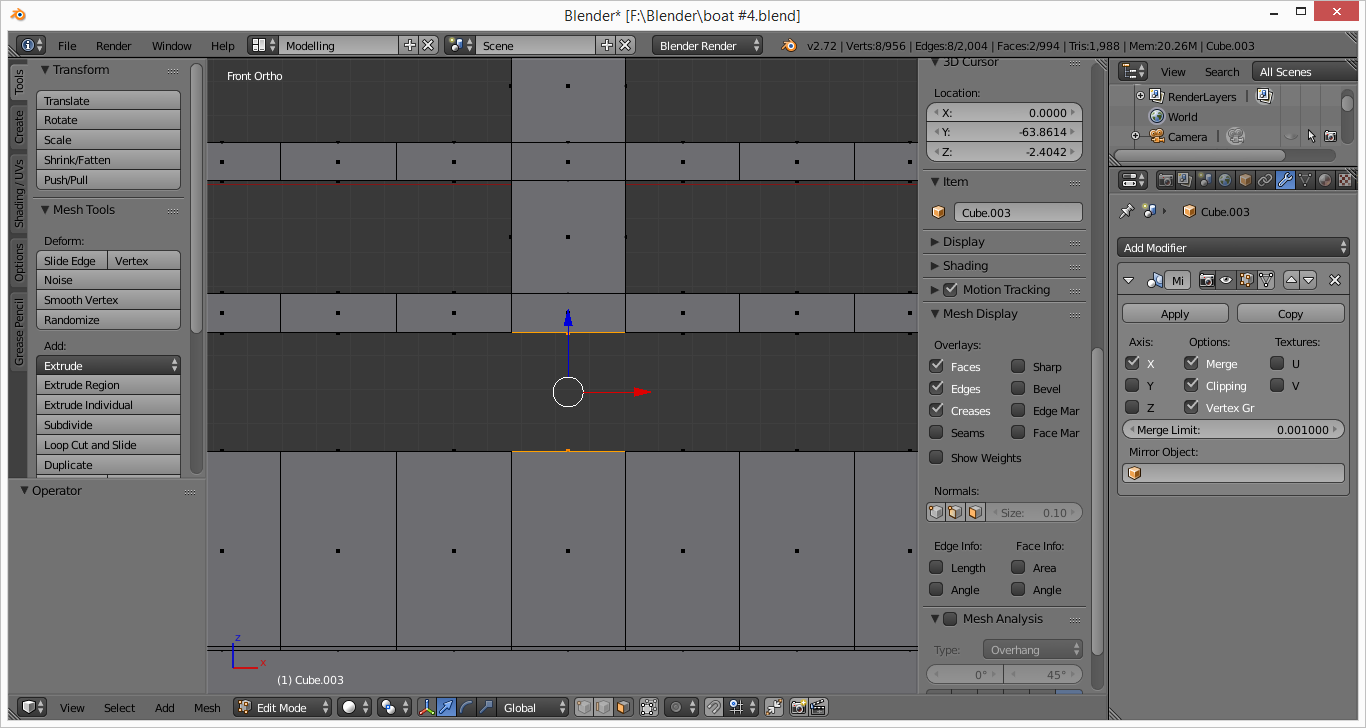This screenshot has height=728, width=1366.
Task: Open the Material properties tab
Action: [1325, 181]
